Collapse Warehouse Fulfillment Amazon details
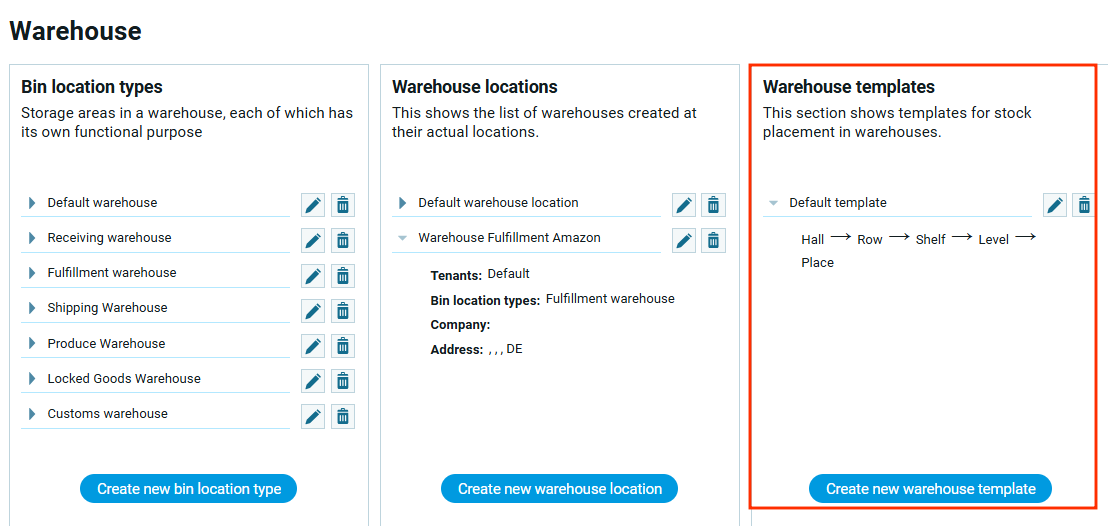Viewport: 1108px width, 526px height. pyautogui.click(x=402, y=238)
